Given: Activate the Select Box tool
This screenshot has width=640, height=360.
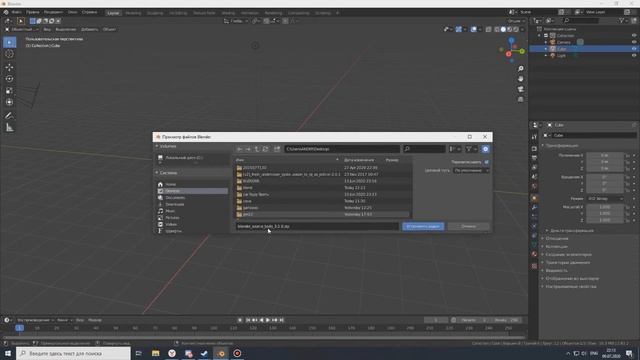Looking at the screenshot, I should (x=9, y=42).
